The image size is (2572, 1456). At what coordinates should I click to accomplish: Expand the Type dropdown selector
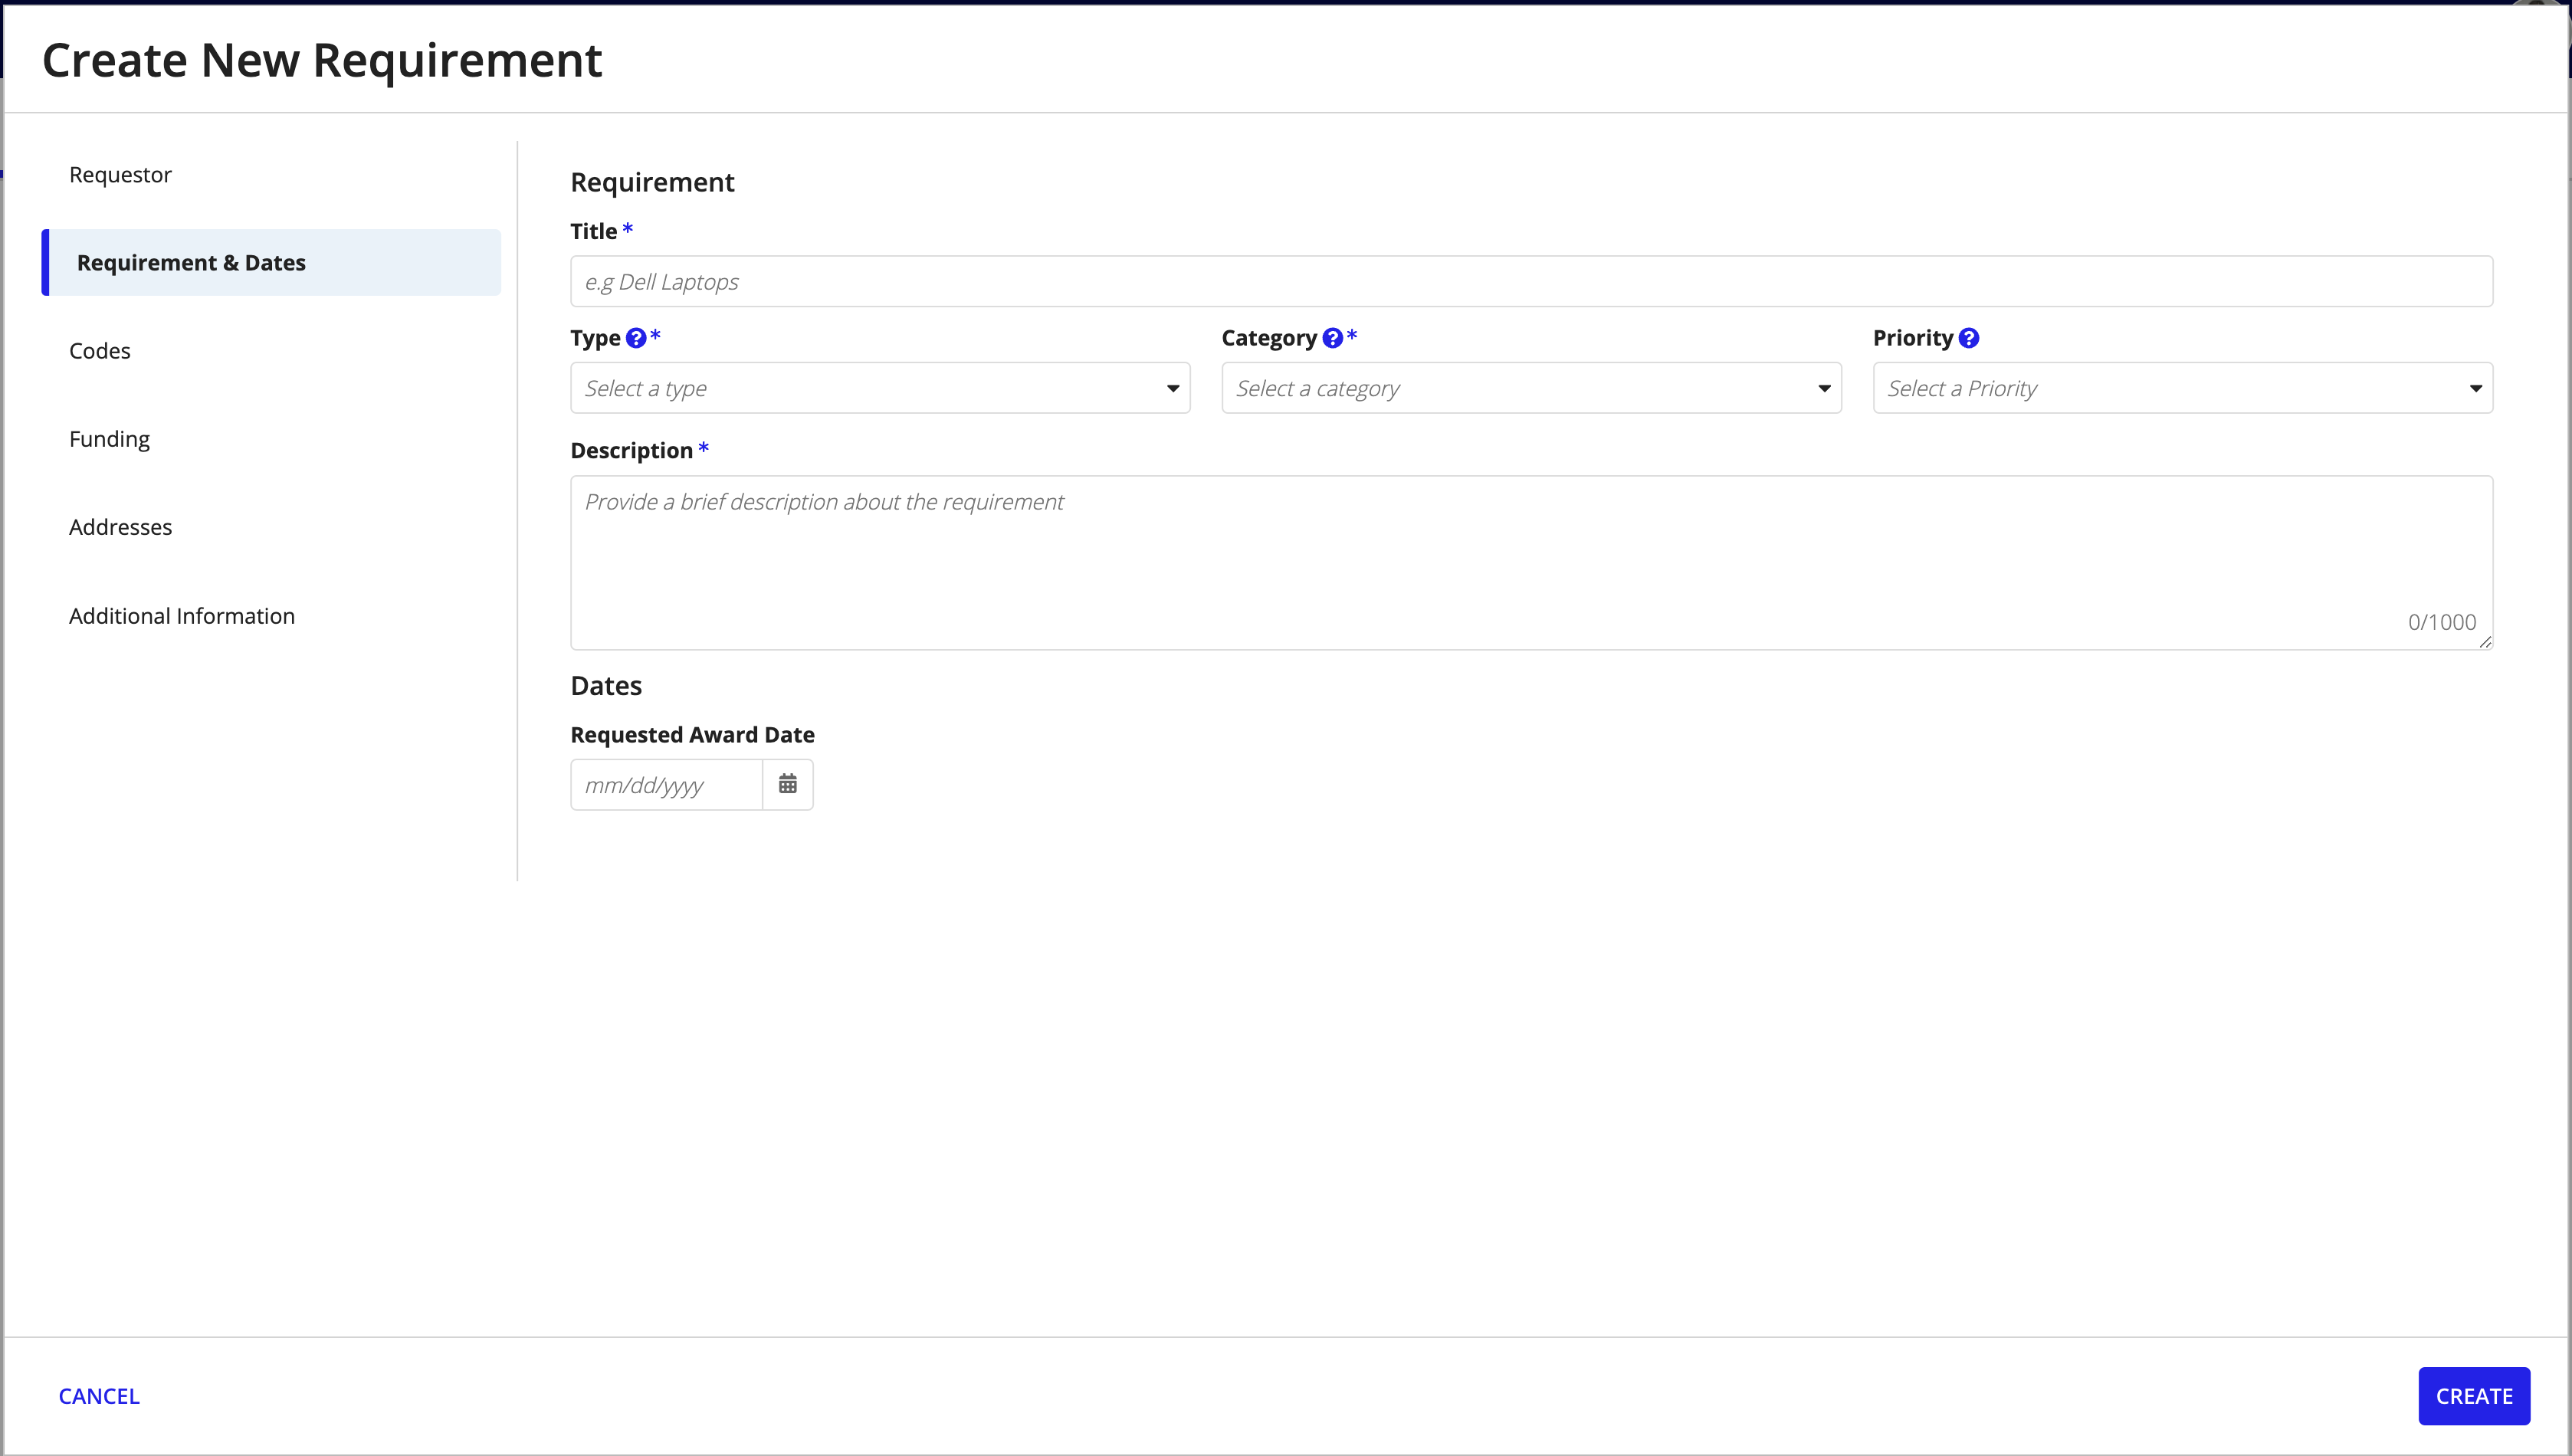pyautogui.click(x=880, y=387)
